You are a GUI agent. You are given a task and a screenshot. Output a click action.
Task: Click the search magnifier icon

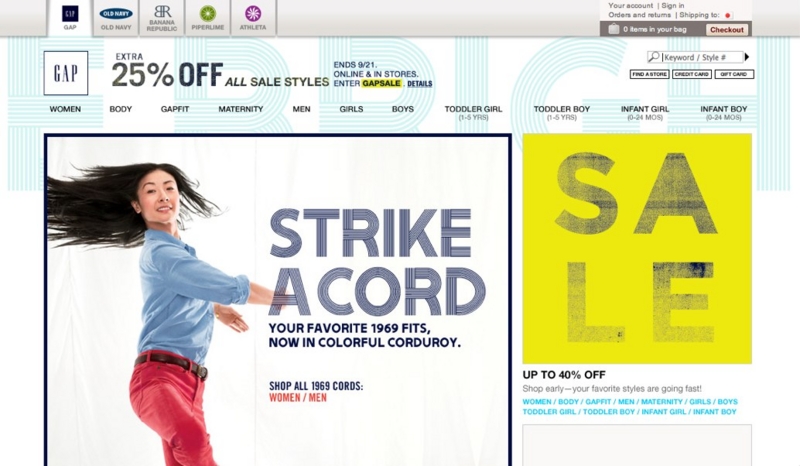click(654, 57)
